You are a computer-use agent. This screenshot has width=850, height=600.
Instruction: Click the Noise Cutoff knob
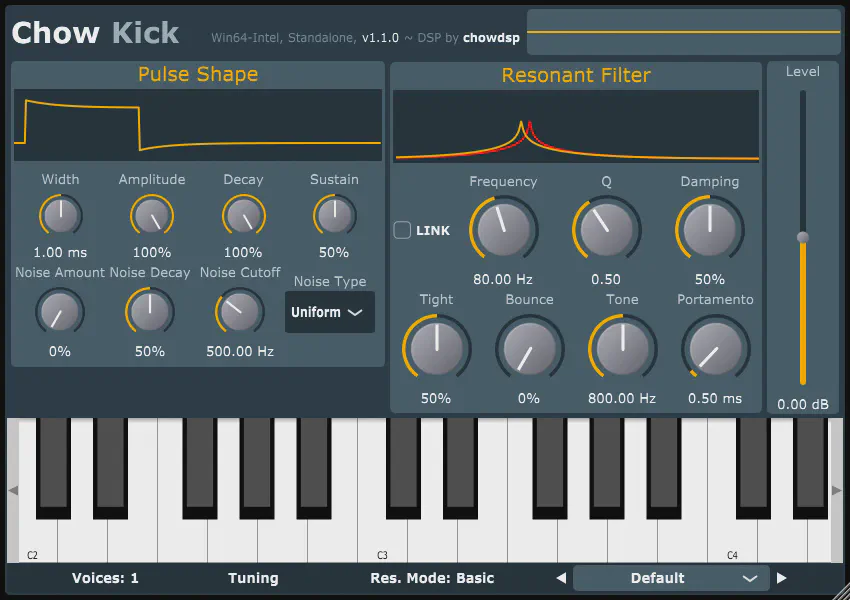coord(239,312)
